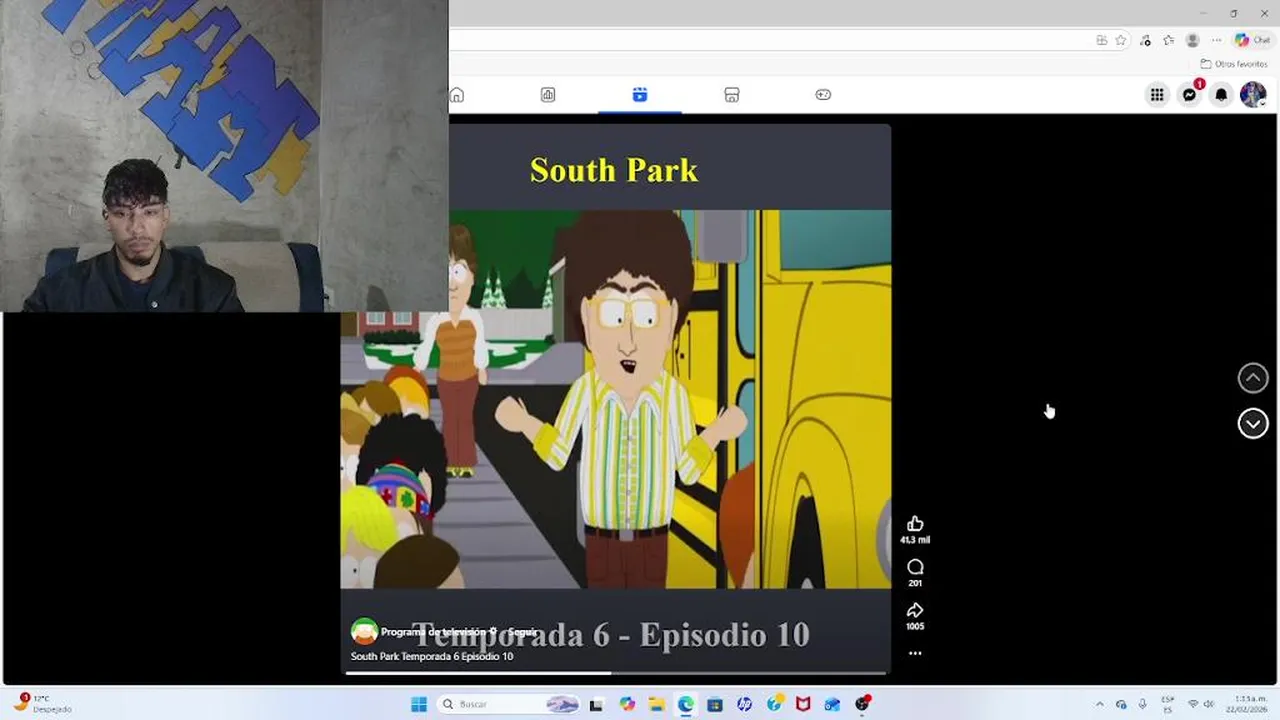Open the Outlook taskbar icon

pyautogui.click(x=832, y=704)
